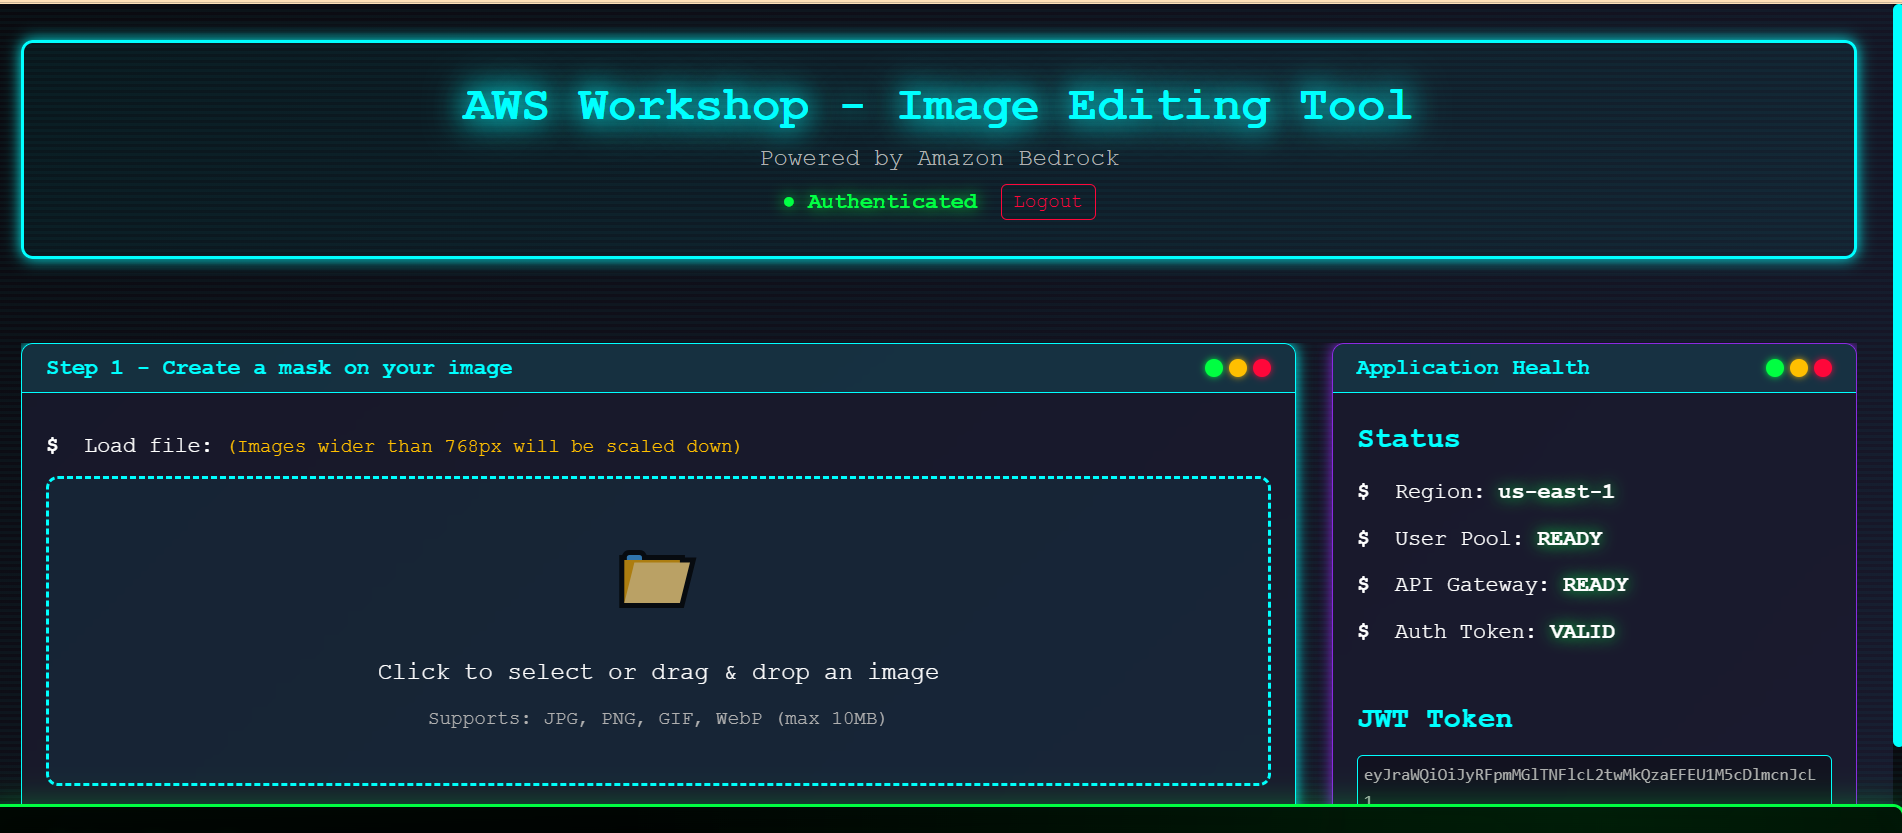
Task: Click the 'Region:' label
Action: click(x=1440, y=492)
